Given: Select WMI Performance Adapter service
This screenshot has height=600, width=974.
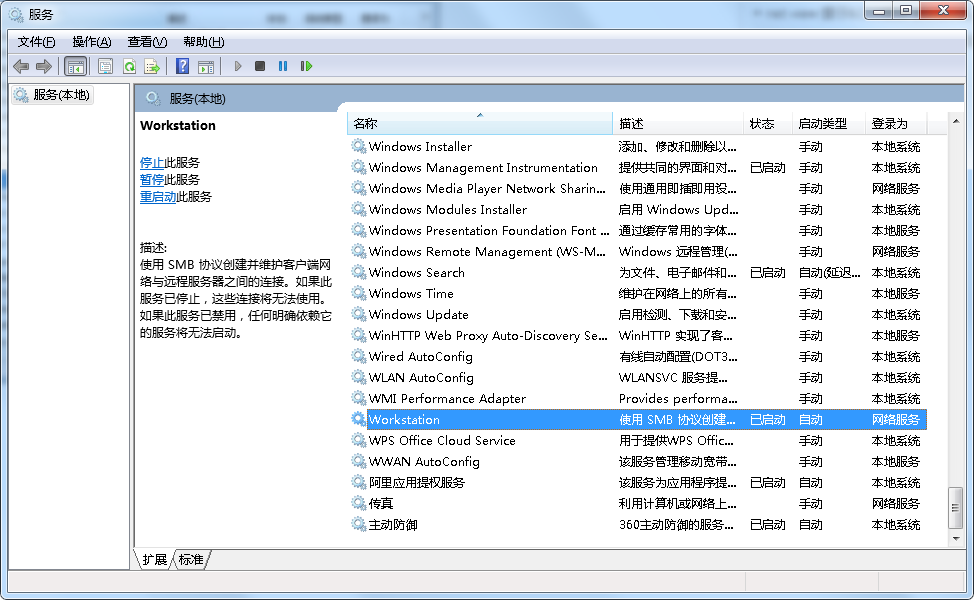Looking at the screenshot, I should [447, 398].
